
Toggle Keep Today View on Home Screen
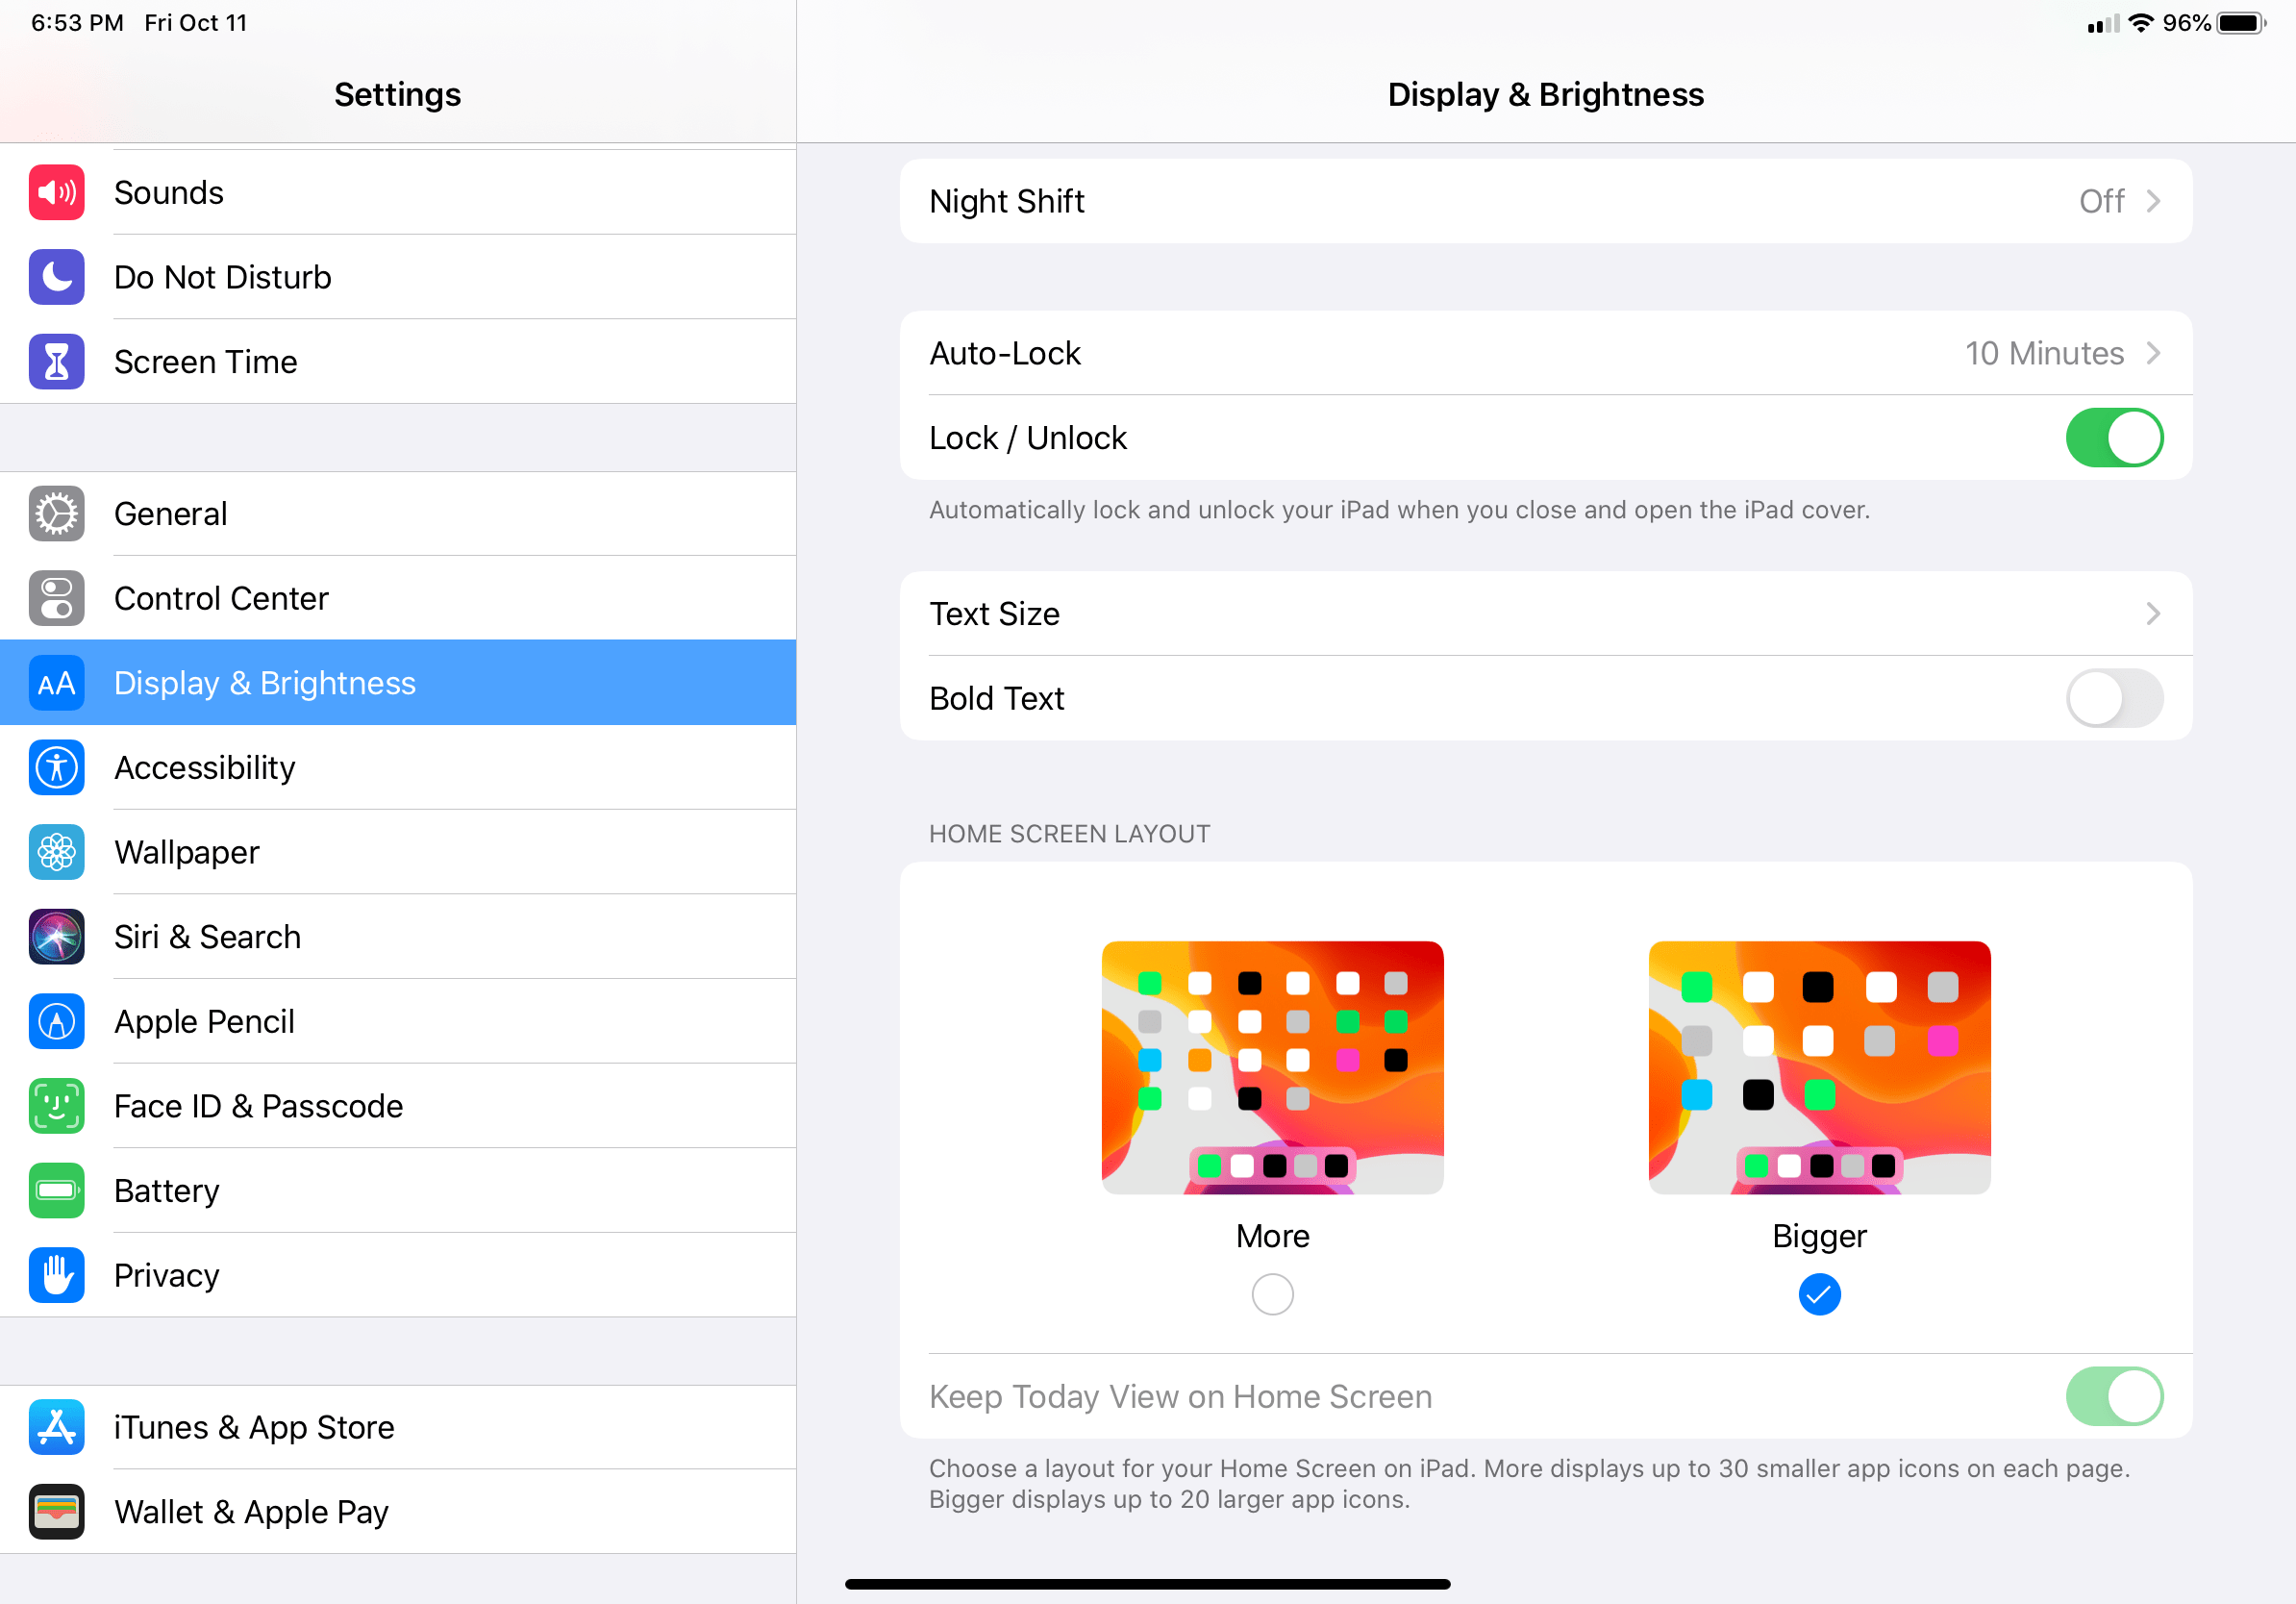[x=2113, y=1396]
